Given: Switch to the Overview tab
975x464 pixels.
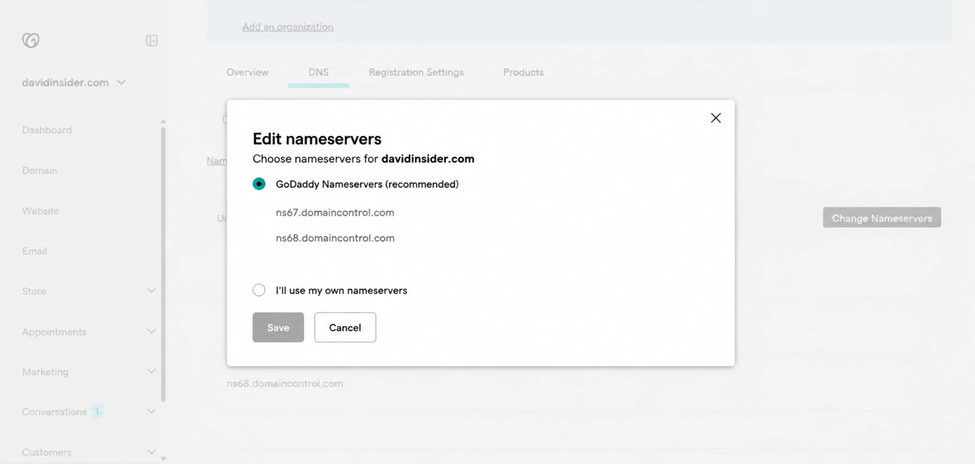Looking at the screenshot, I should [x=247, y=72].
